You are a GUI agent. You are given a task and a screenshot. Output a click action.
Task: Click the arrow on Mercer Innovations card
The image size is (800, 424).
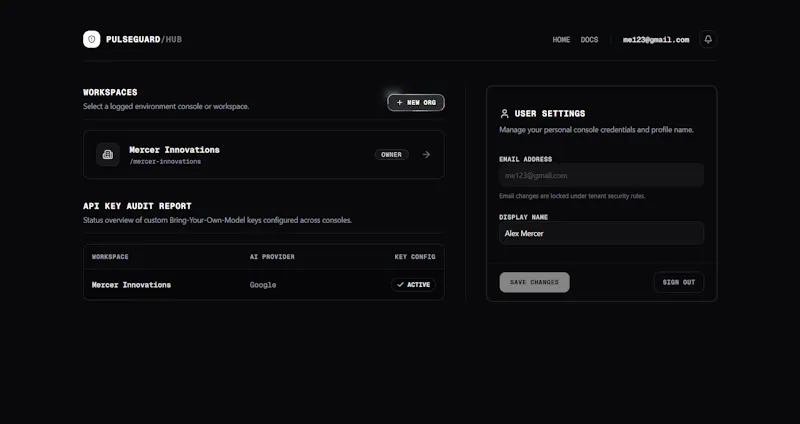426,155
